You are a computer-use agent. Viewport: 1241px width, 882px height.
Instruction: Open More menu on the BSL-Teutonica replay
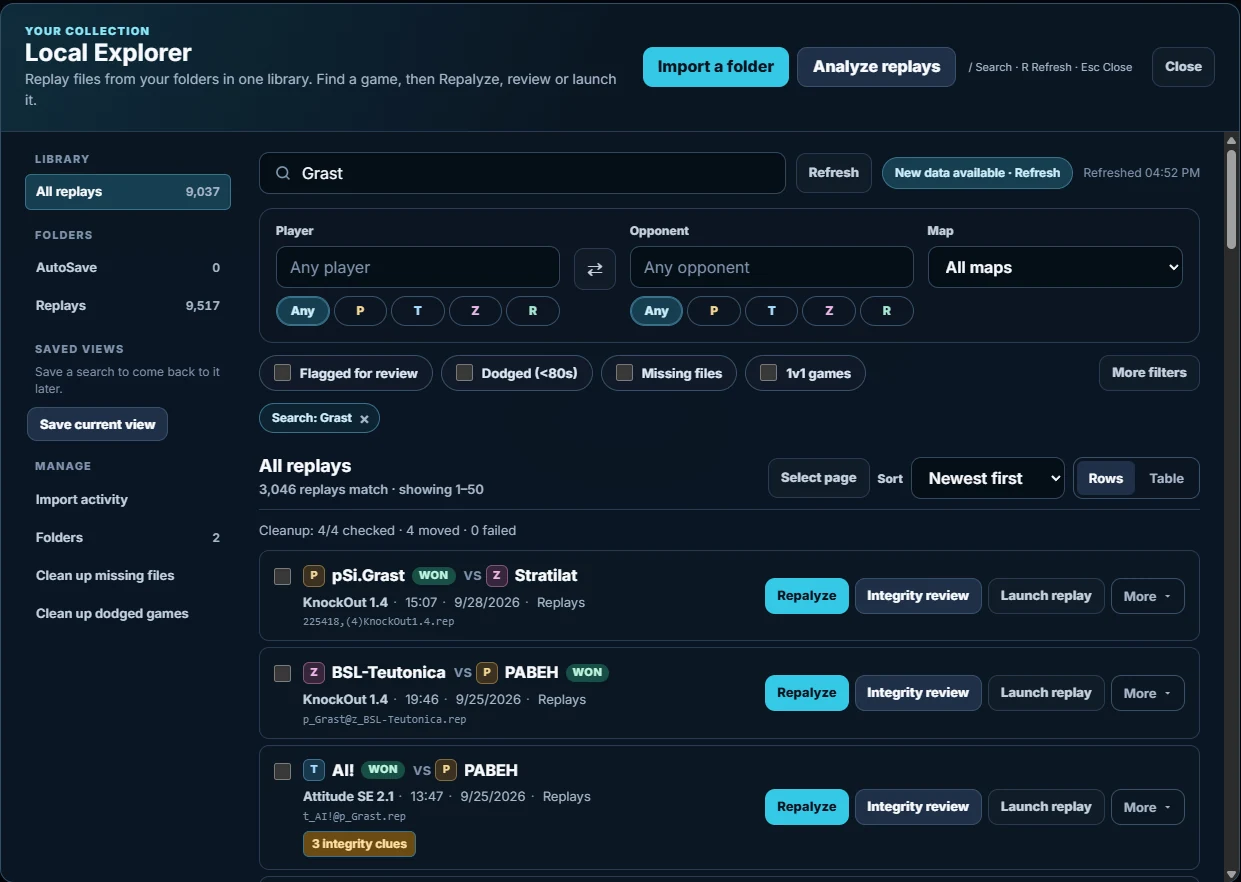pos(1148,693)
